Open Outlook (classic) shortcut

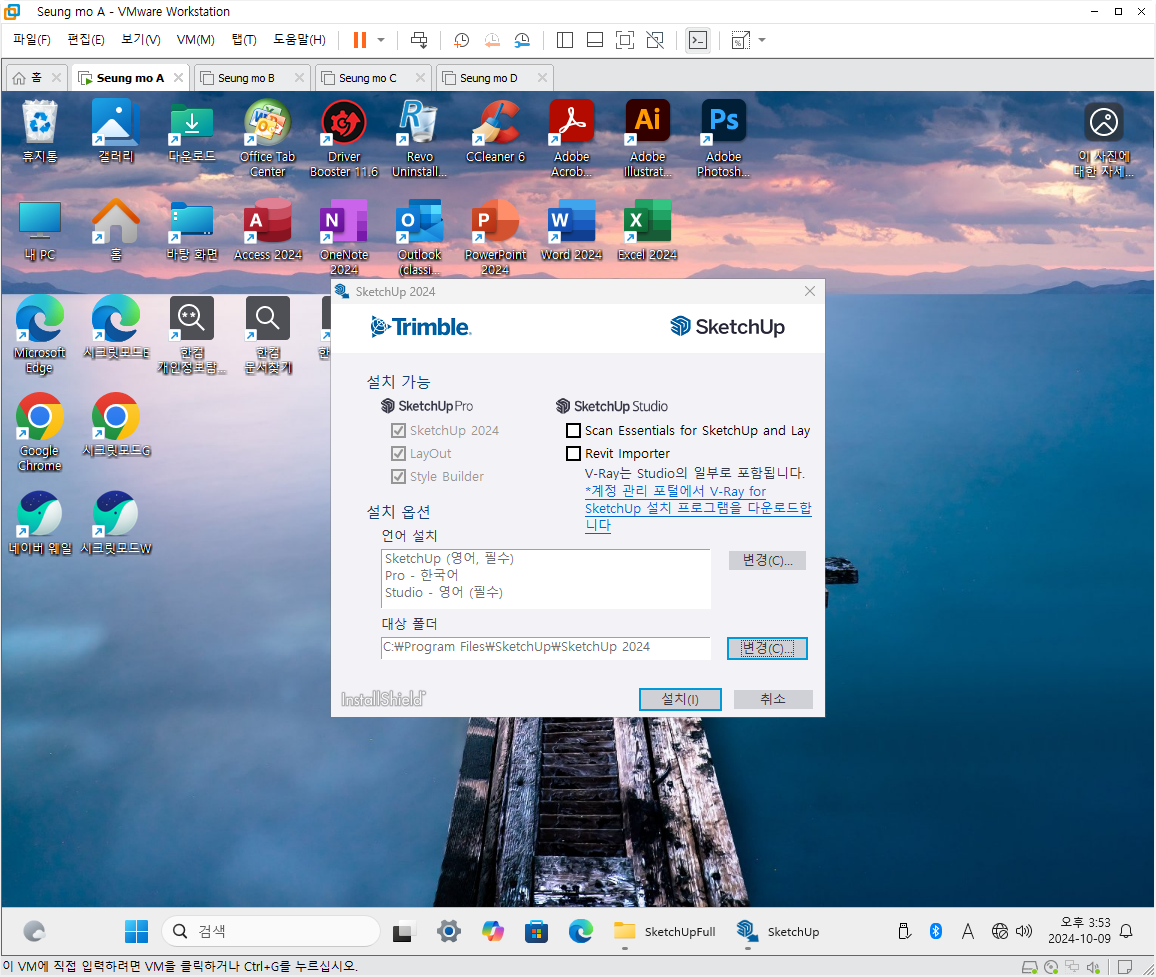(419, 237)
